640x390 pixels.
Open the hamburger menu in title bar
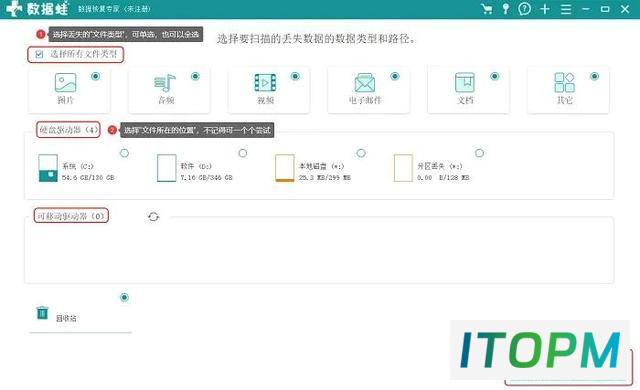(566, 9)
